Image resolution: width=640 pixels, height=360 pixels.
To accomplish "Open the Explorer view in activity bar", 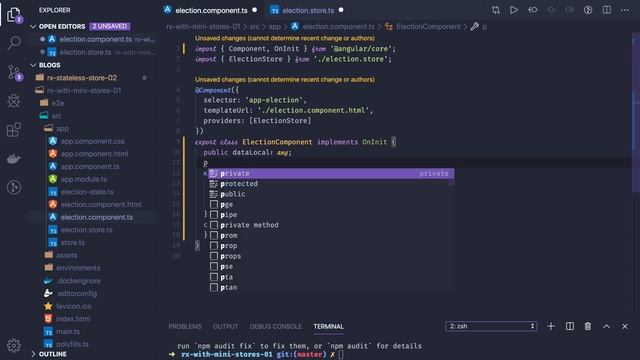I will pyautogui.click(x=13, y=15).
